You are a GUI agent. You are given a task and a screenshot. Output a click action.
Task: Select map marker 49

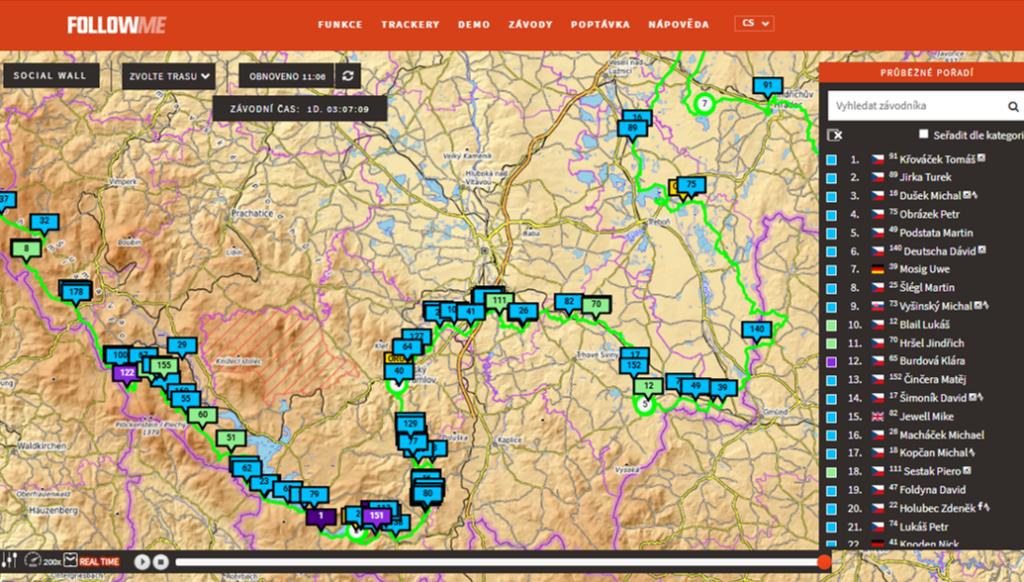coord(696,386)
